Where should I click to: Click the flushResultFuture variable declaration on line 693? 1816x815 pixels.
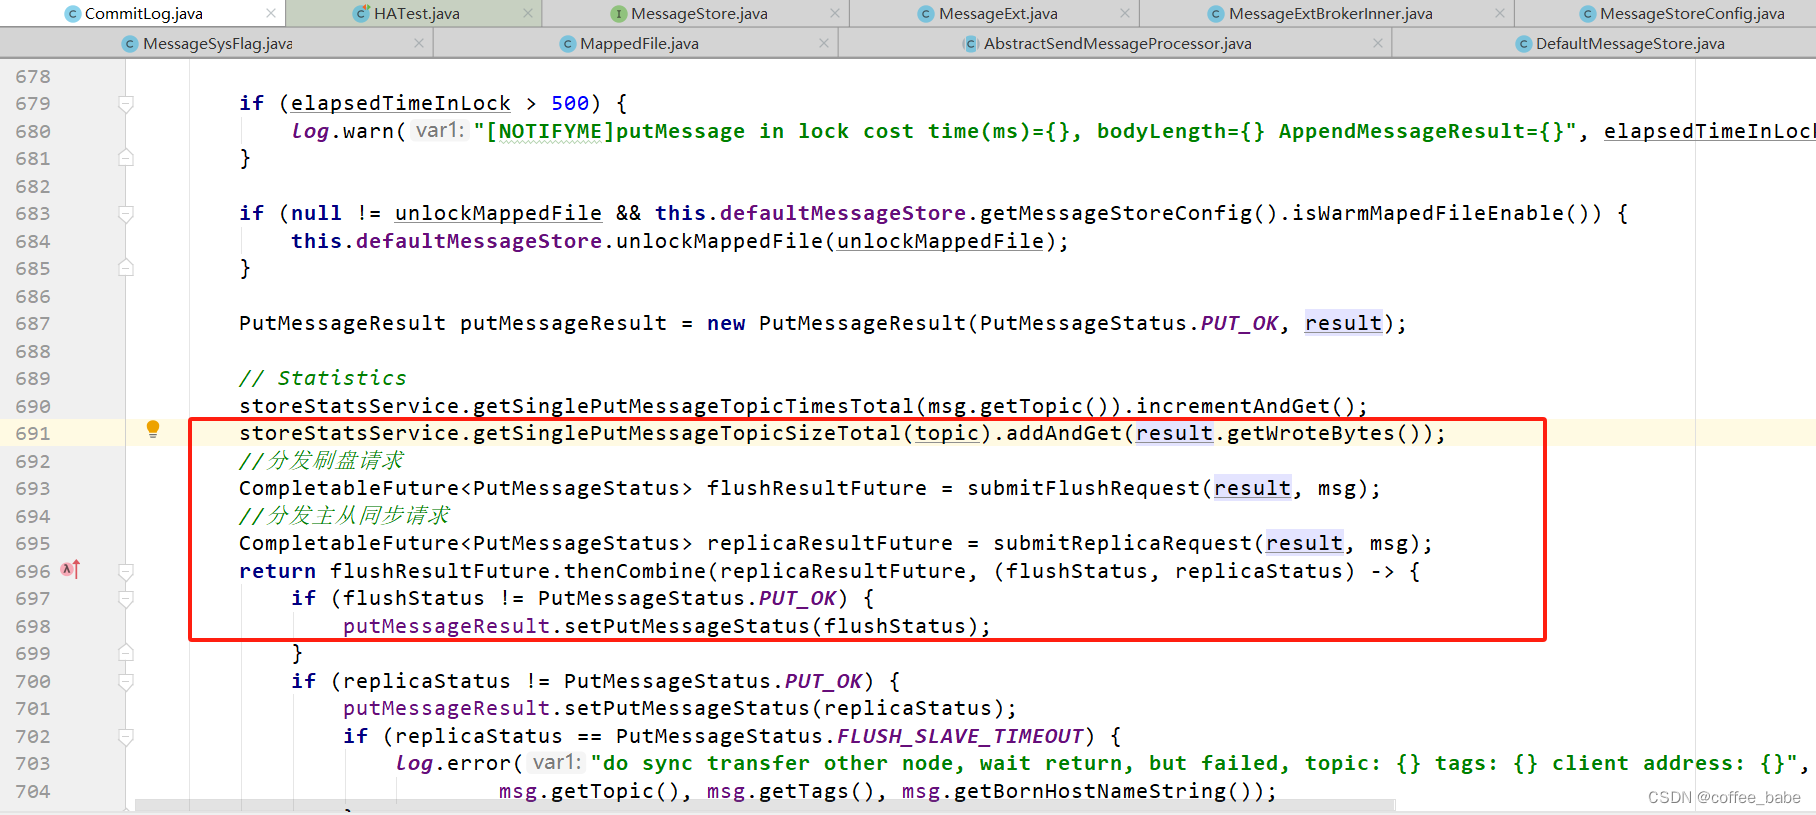[817, 488]
